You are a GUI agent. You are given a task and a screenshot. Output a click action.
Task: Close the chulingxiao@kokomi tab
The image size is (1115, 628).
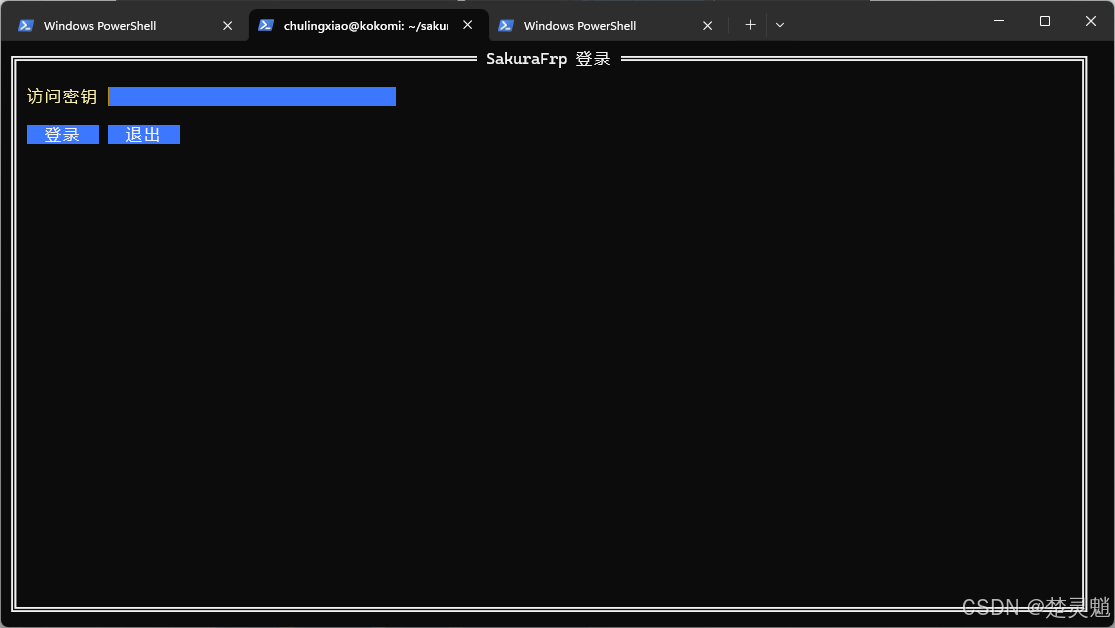(x=467, y=25)
